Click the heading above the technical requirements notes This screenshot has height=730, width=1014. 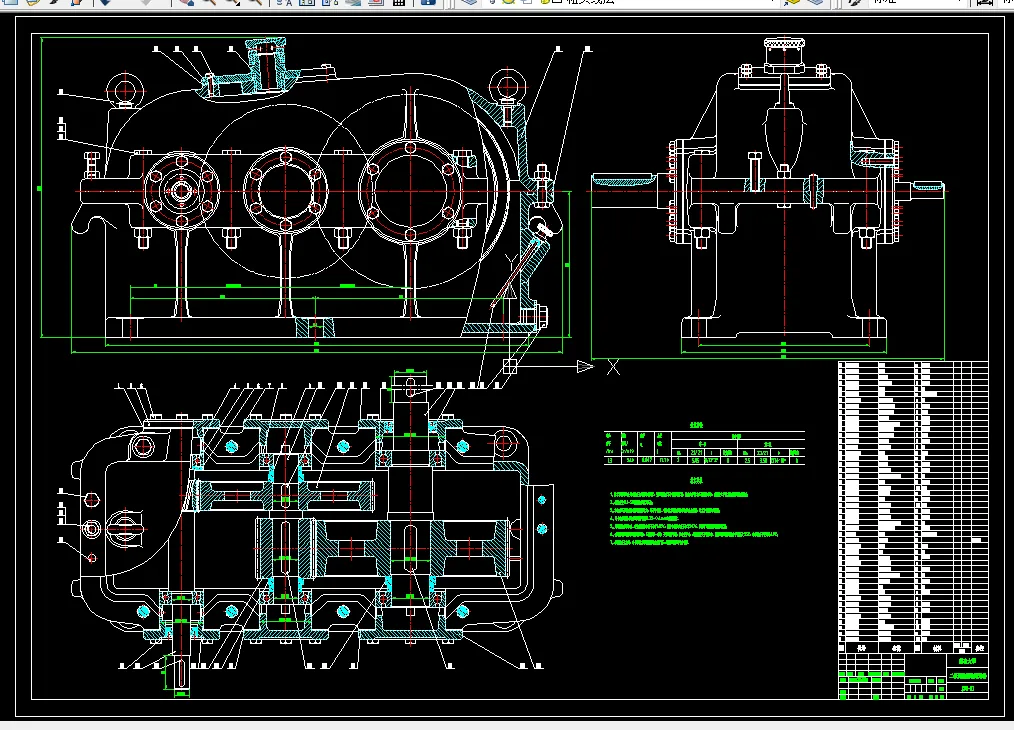[x=696, y=480]
